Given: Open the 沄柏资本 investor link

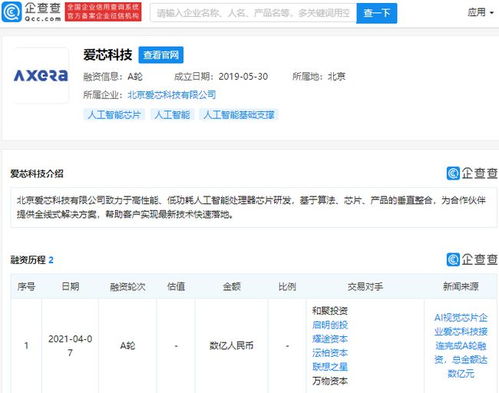Looking at the screenshot, I should pos(330,353).
